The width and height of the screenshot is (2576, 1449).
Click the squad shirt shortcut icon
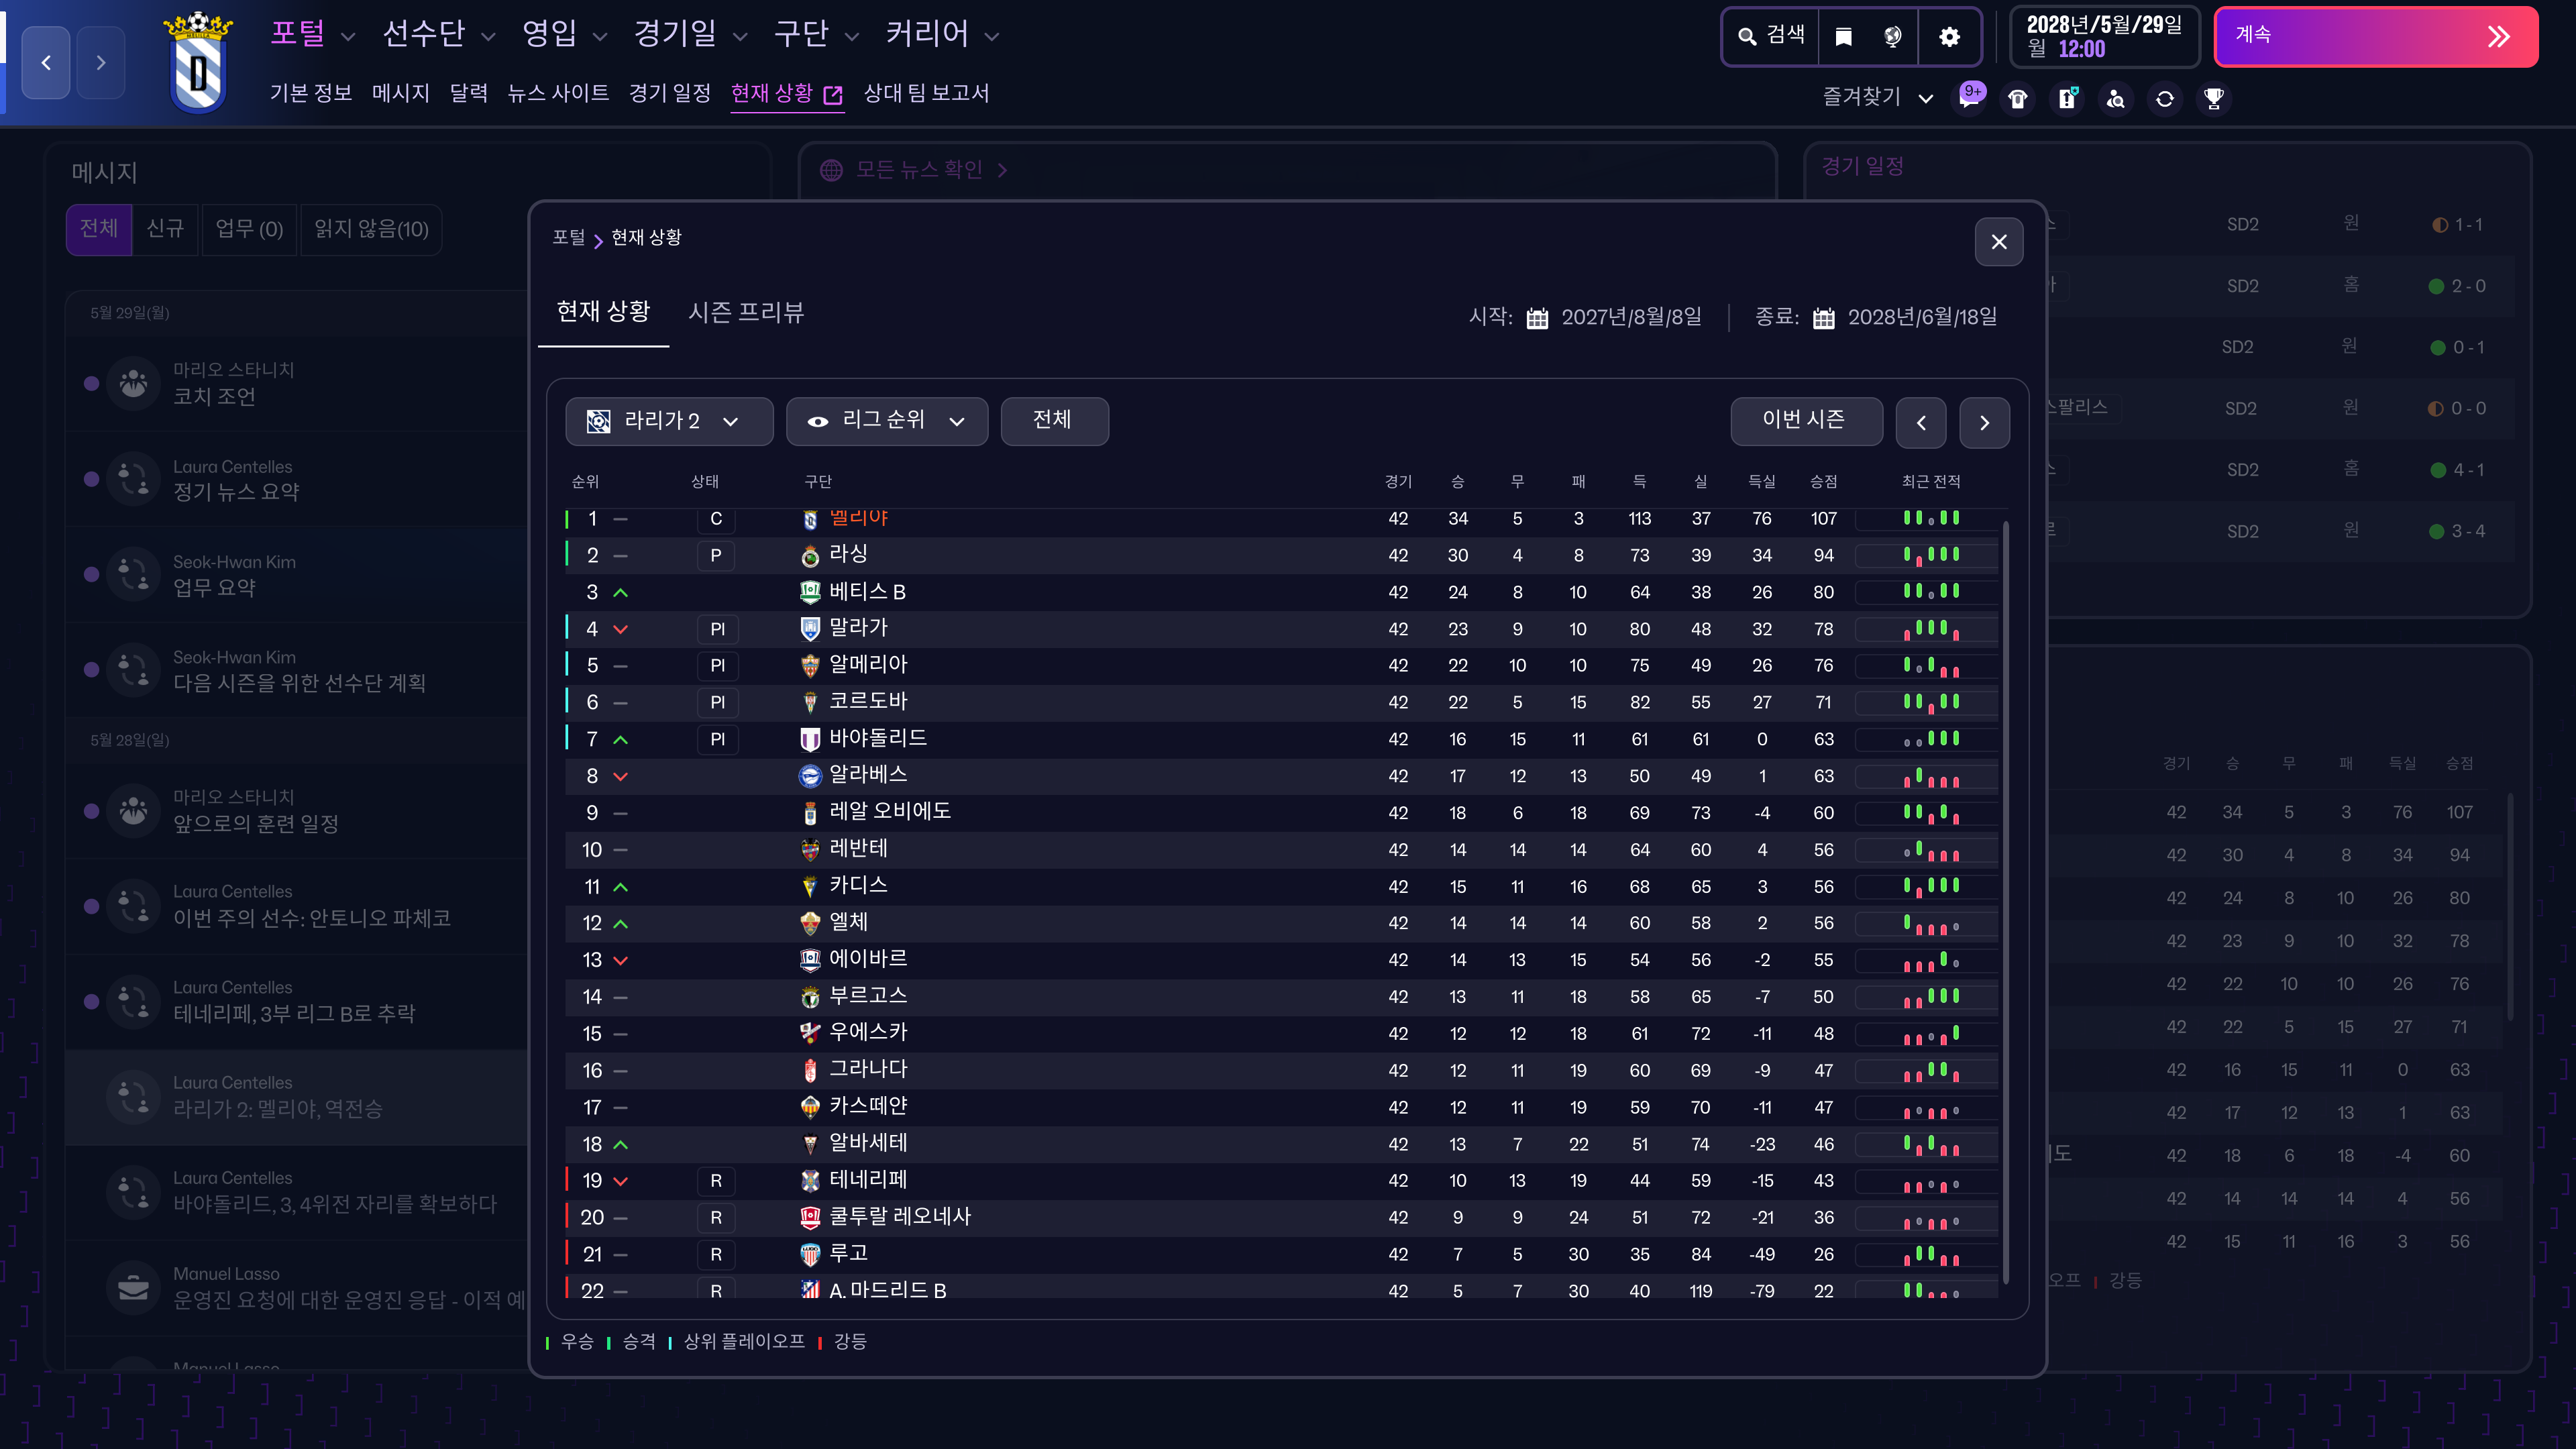2018,99
